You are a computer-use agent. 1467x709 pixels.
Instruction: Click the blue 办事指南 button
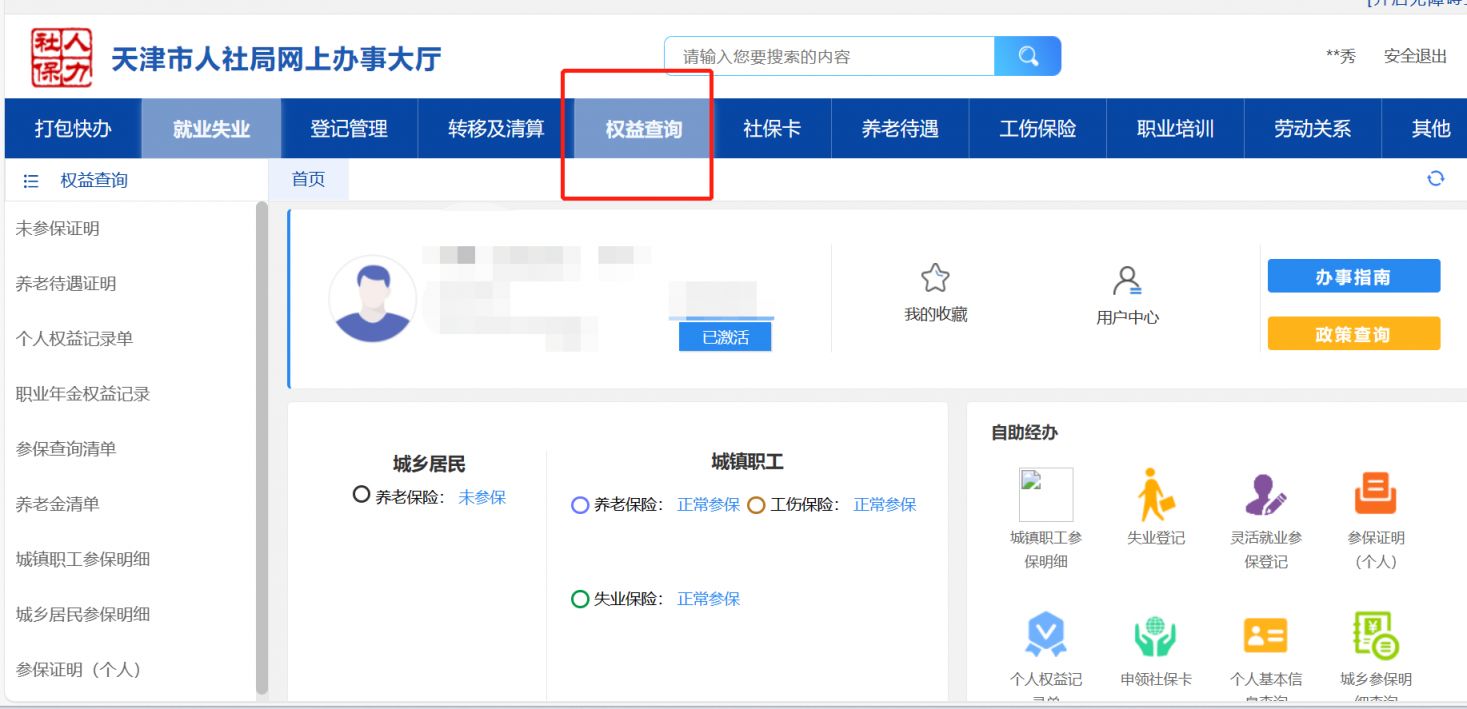pyautogui.click(x=1353, y=277)
